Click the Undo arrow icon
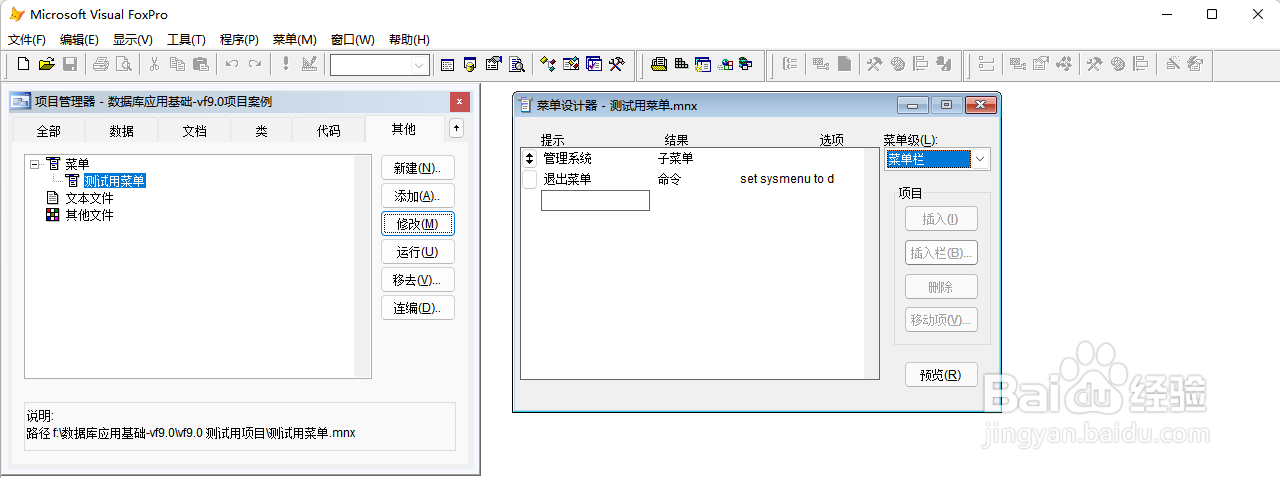 click(231, 64)
